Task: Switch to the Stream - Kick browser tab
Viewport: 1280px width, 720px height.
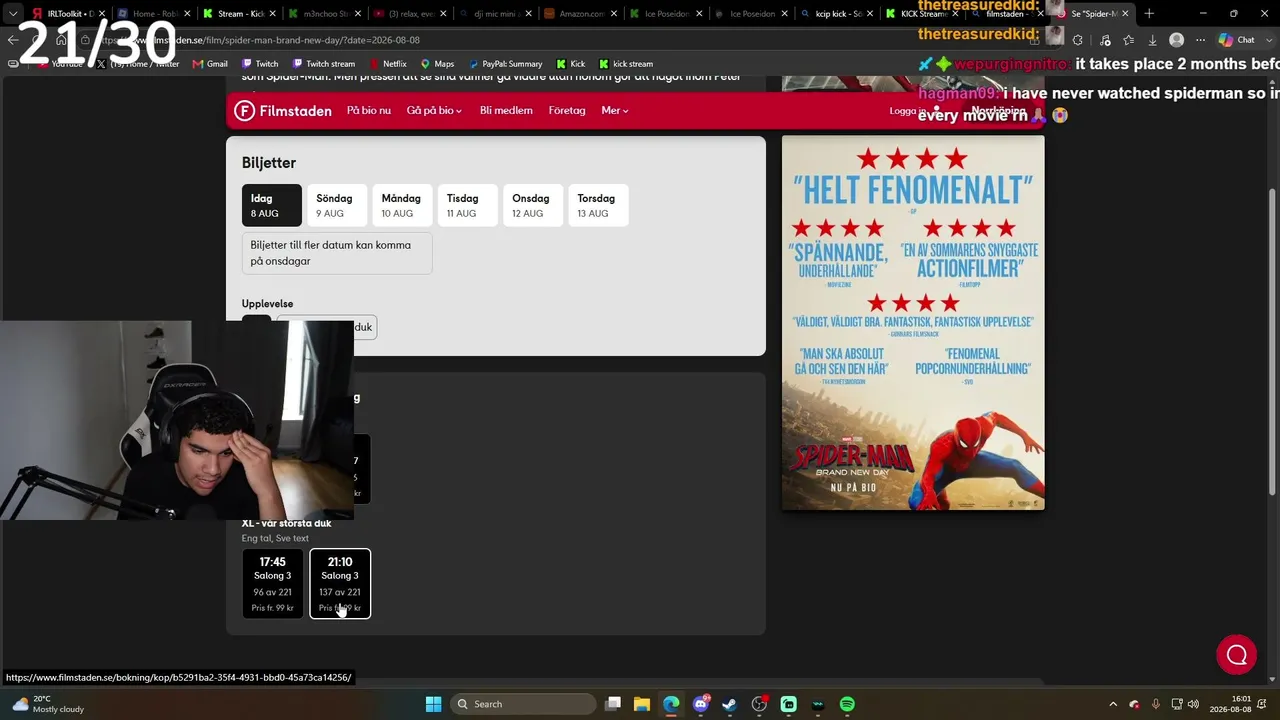Action: click(x=238, y=14)
